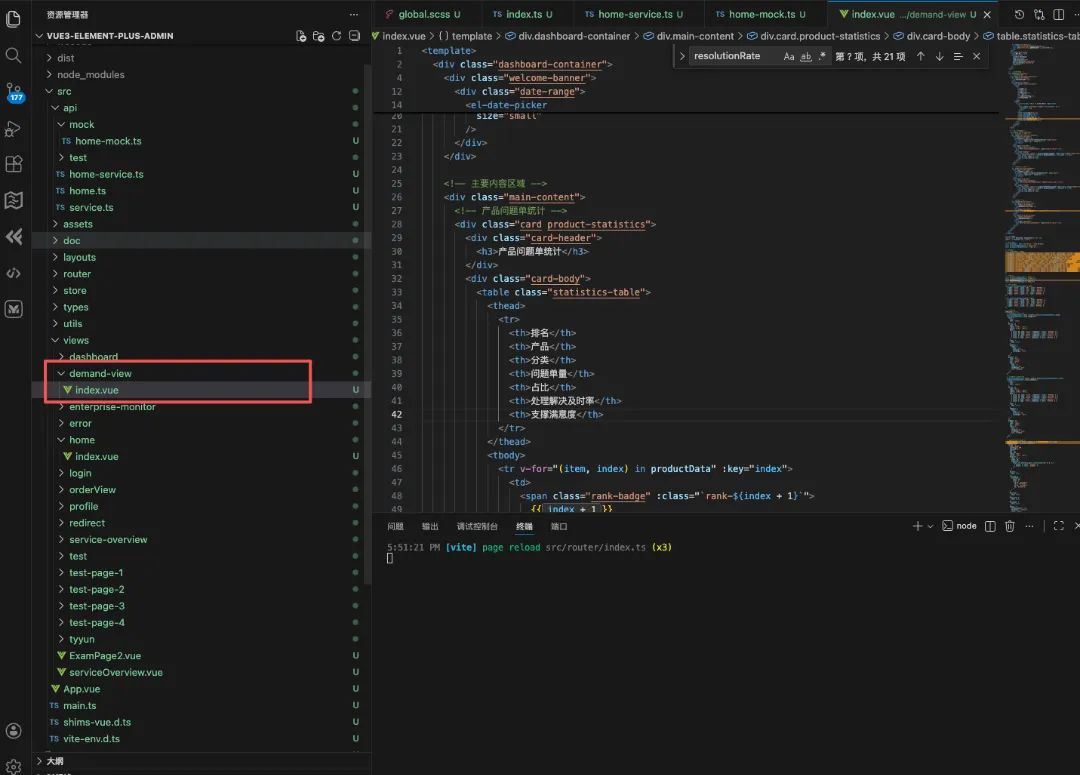Click New File icon in explorer header
The height and width of the screenshot is (775, 1080).
click(301, 36)
